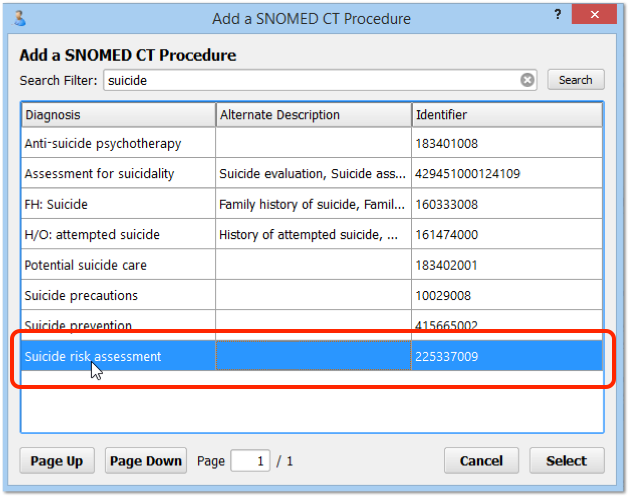Select the Potential suicide care row

(x=312, y=265)
